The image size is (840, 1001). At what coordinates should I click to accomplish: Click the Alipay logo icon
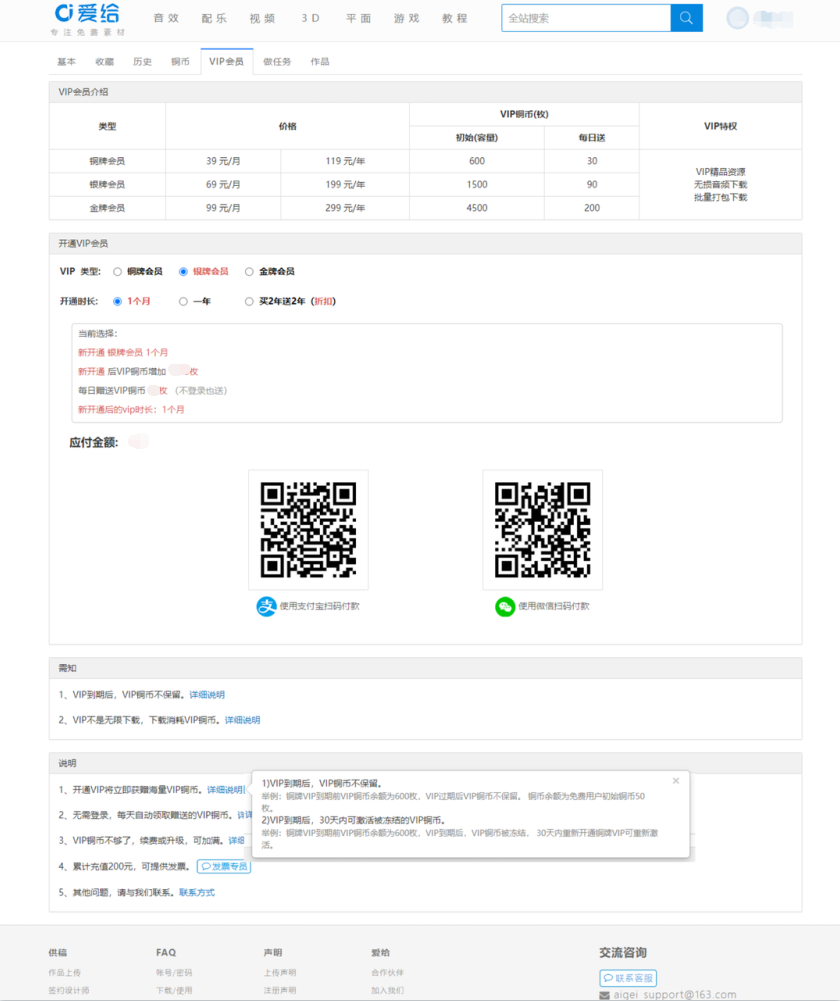[266, 606]
